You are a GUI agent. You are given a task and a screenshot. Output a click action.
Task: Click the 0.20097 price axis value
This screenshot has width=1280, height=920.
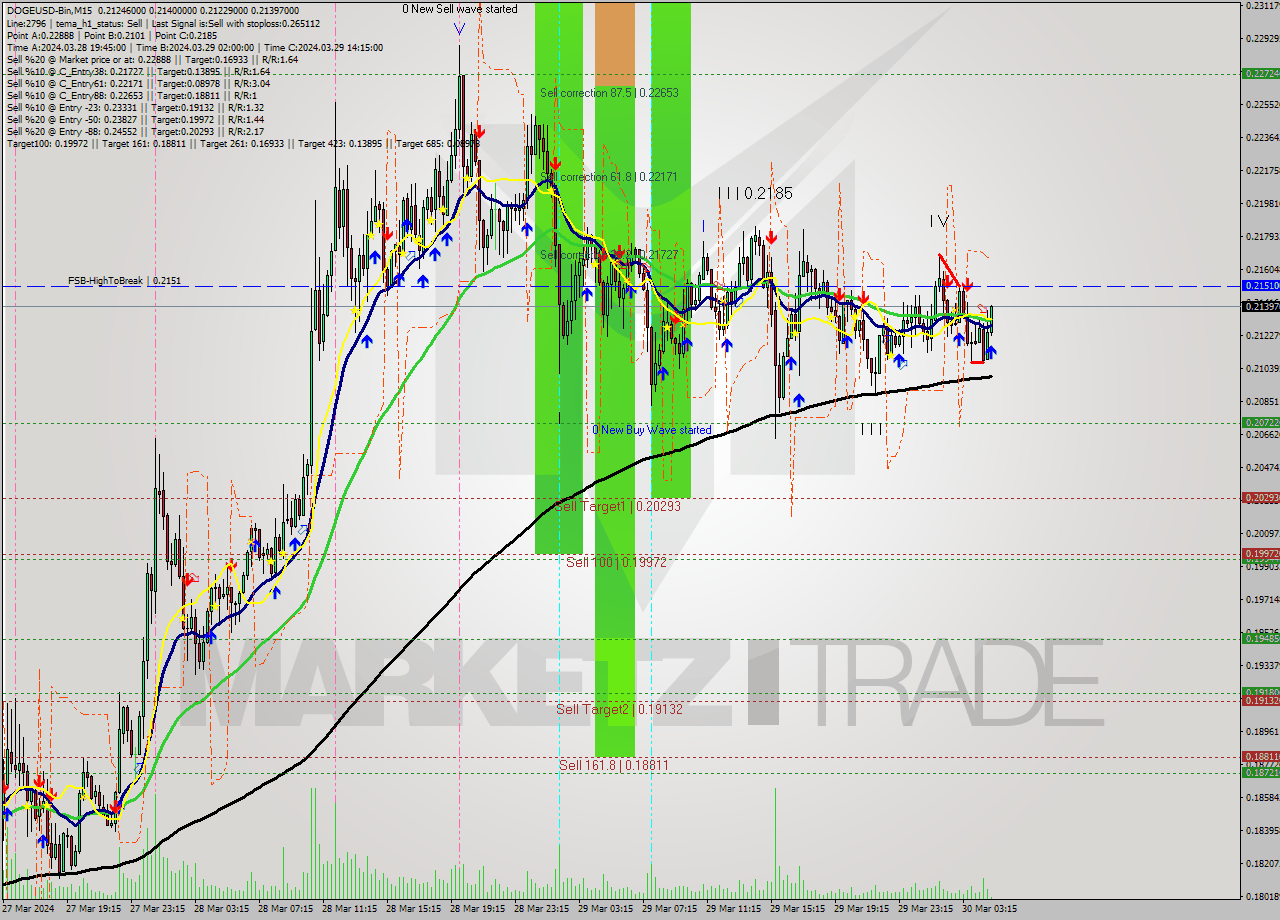[x=1262, y=532]
